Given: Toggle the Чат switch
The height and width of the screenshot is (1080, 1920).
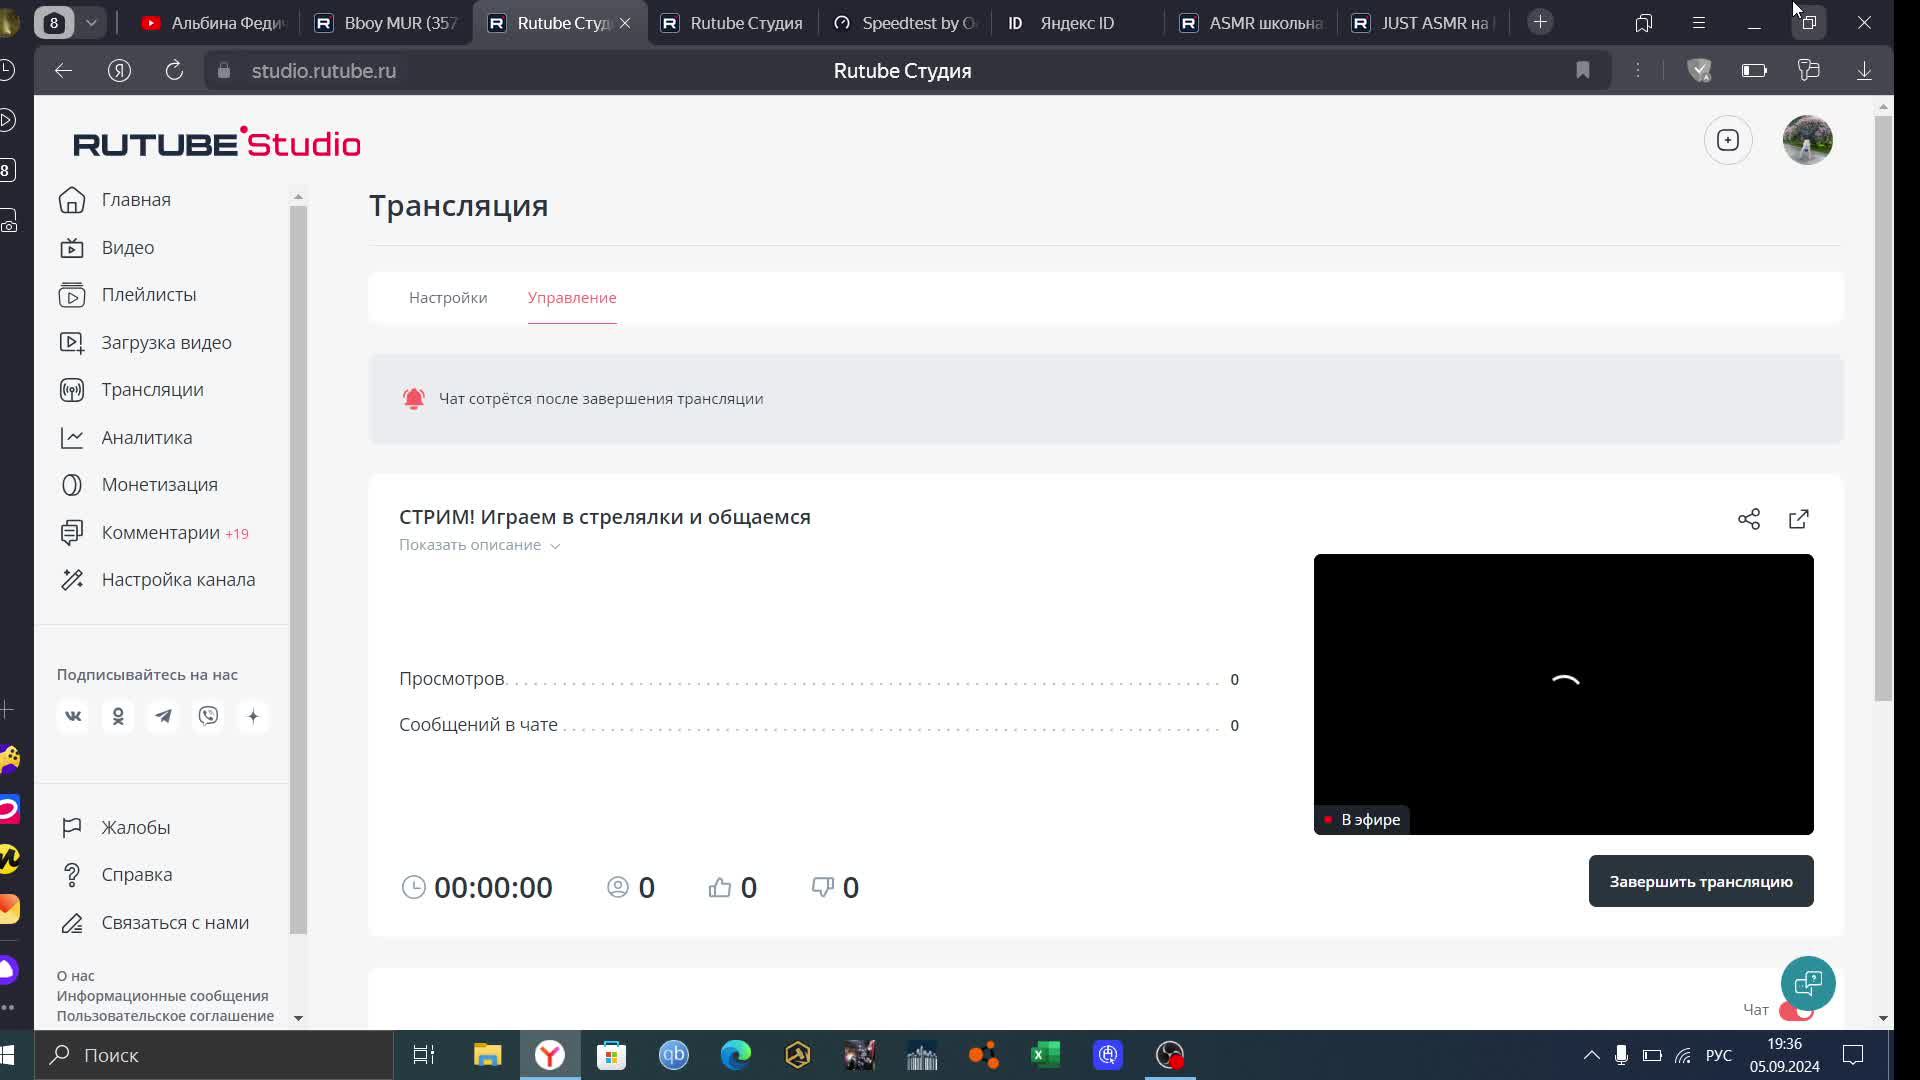Looking at the screenshot, I should coord(1797,1010).
